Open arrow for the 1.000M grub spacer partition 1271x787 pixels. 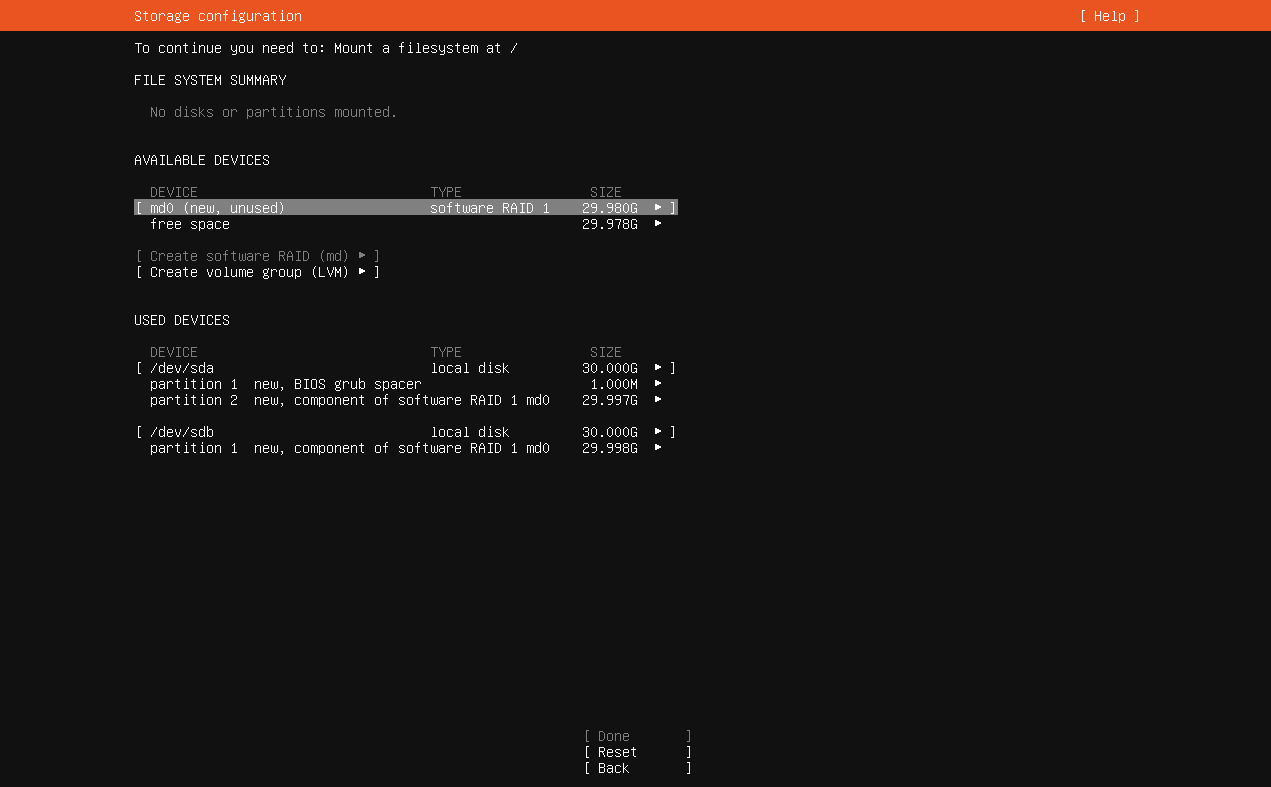658,384
